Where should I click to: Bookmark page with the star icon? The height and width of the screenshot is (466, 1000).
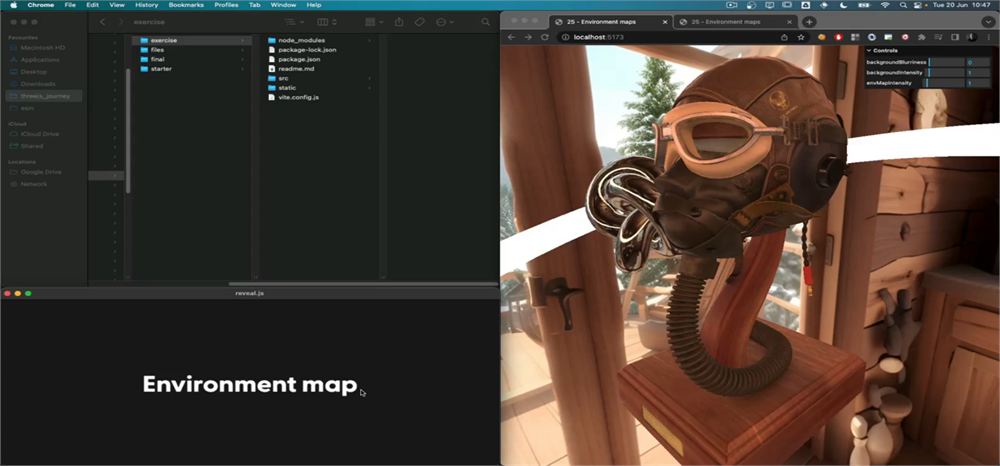click(x=801, y=37)
